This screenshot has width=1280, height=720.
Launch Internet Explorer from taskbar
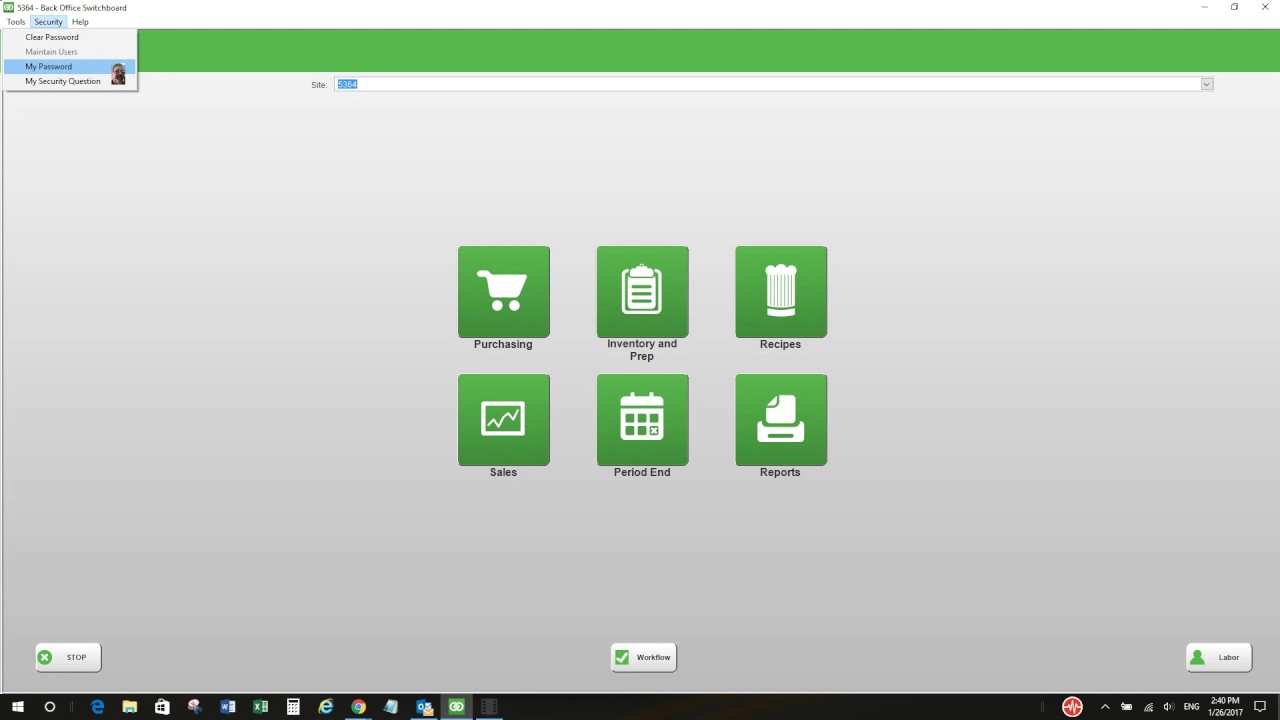coord(326,707)
